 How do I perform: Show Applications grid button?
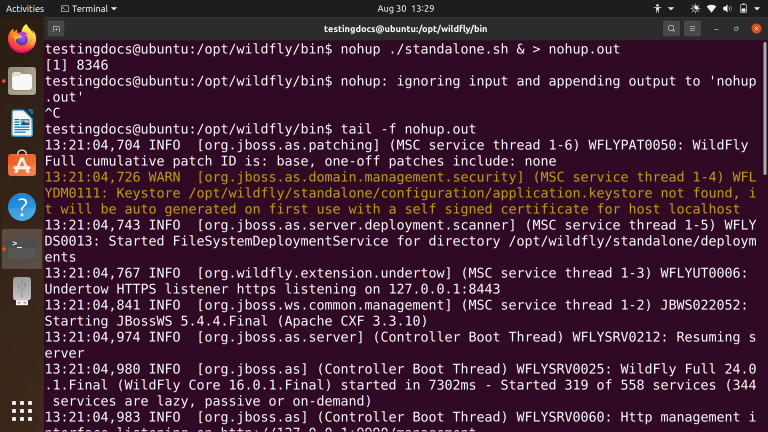(21, 411)
